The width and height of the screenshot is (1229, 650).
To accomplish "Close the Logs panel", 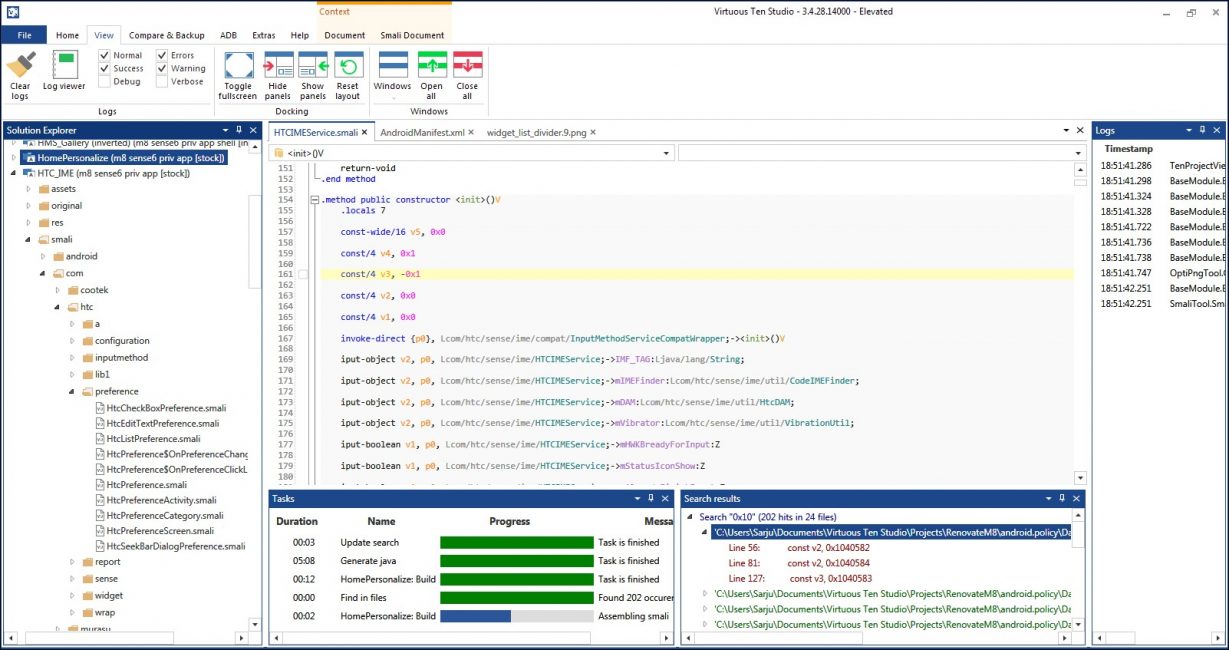I will tap(1217, 130).
